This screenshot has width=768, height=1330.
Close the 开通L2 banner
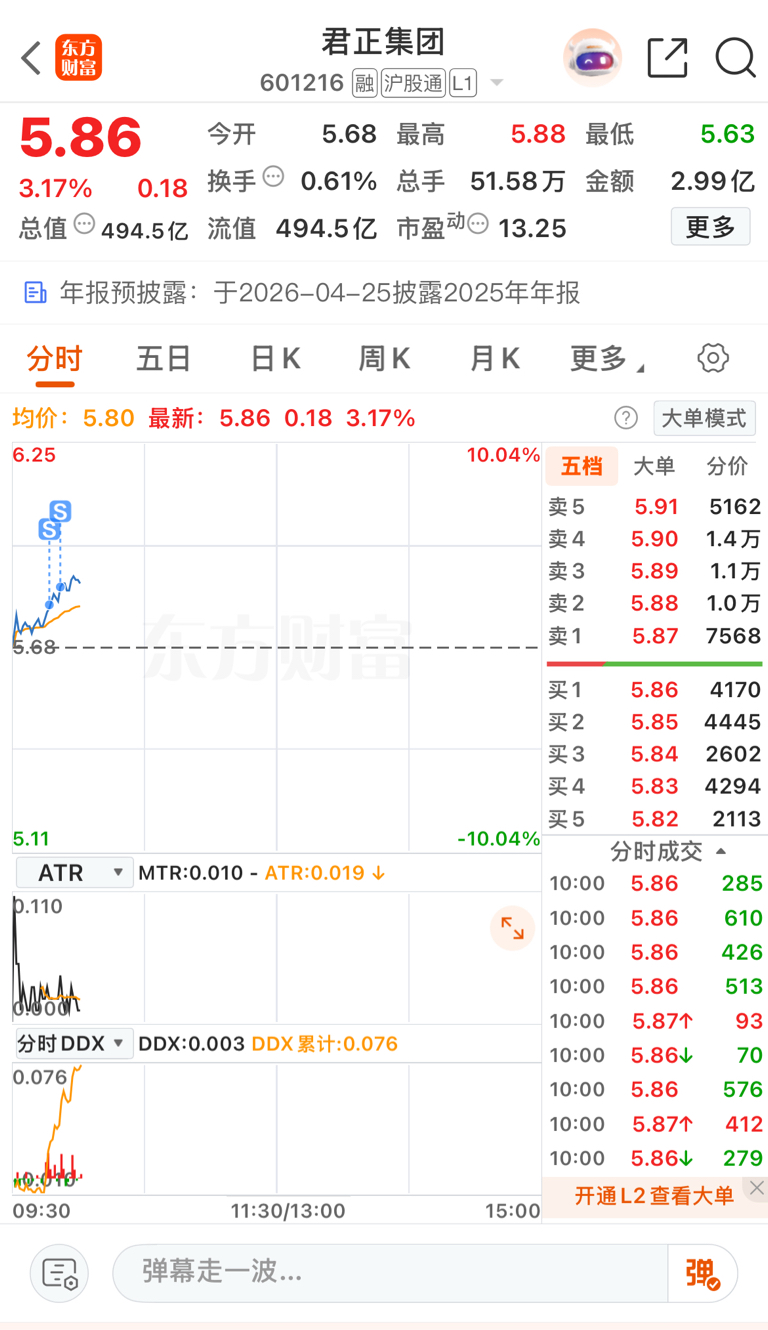(756, 1188)
